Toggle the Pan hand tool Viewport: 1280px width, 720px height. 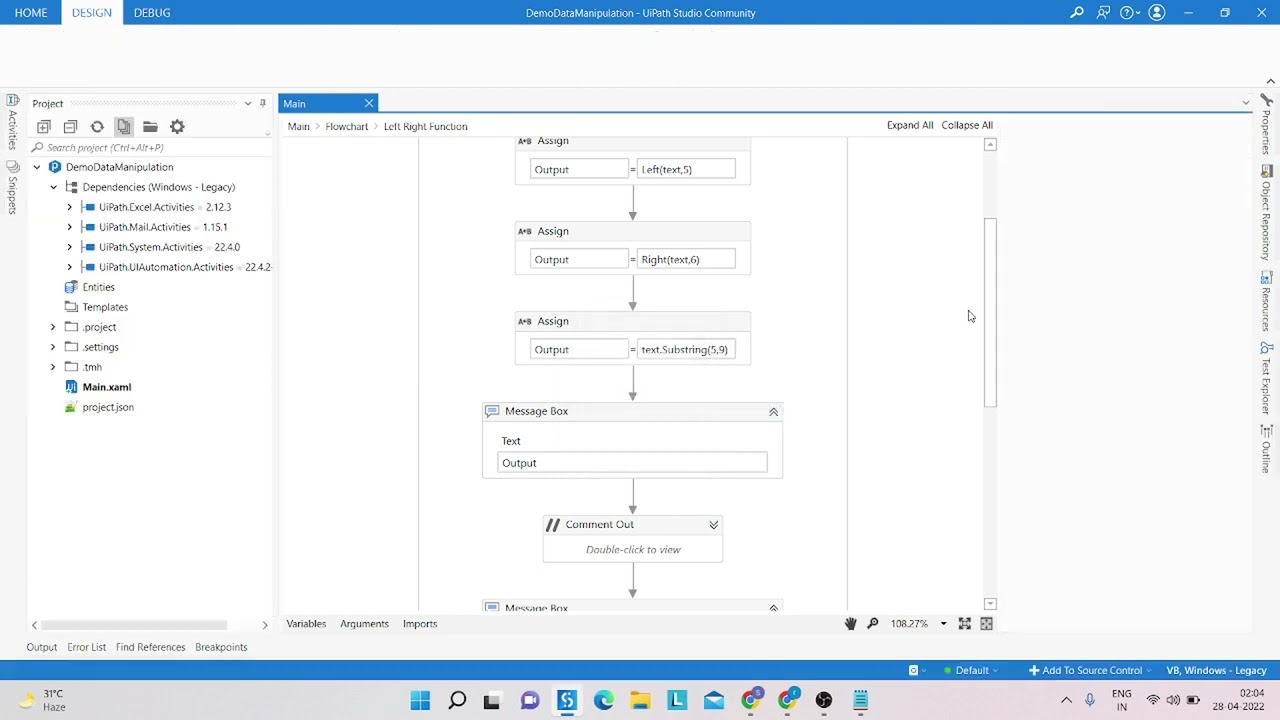(x=851, y=623)
